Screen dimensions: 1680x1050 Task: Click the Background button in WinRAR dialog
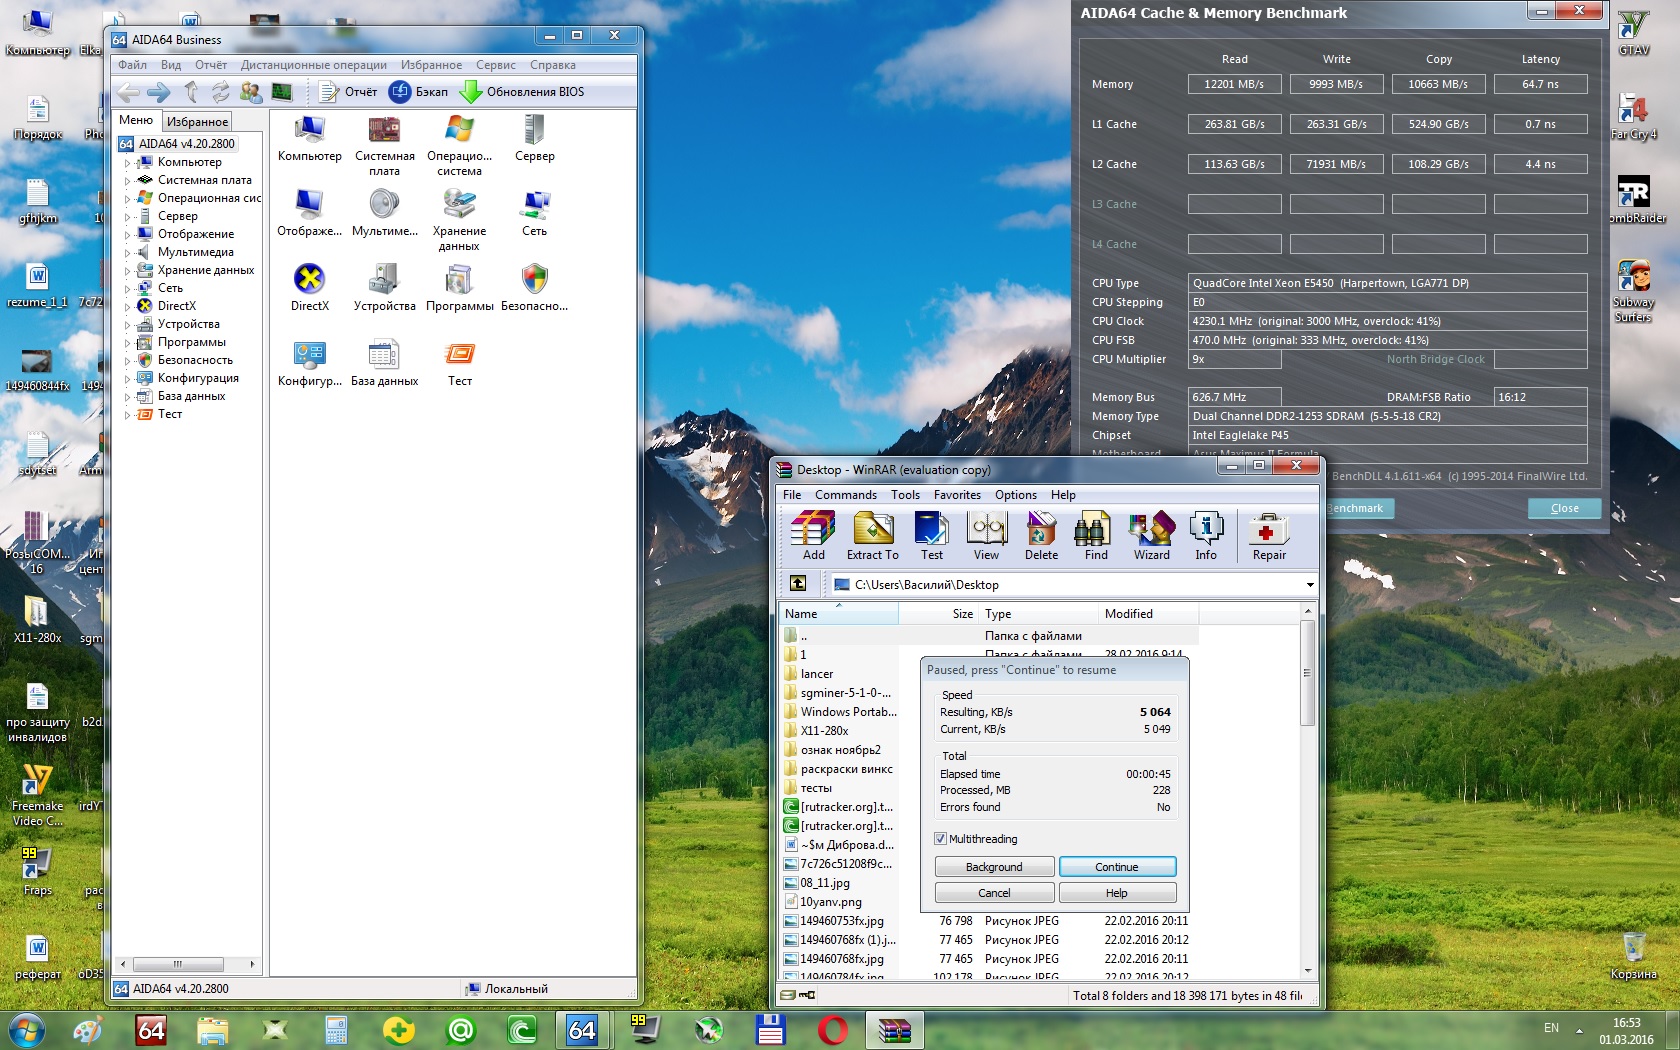(994, 867)
